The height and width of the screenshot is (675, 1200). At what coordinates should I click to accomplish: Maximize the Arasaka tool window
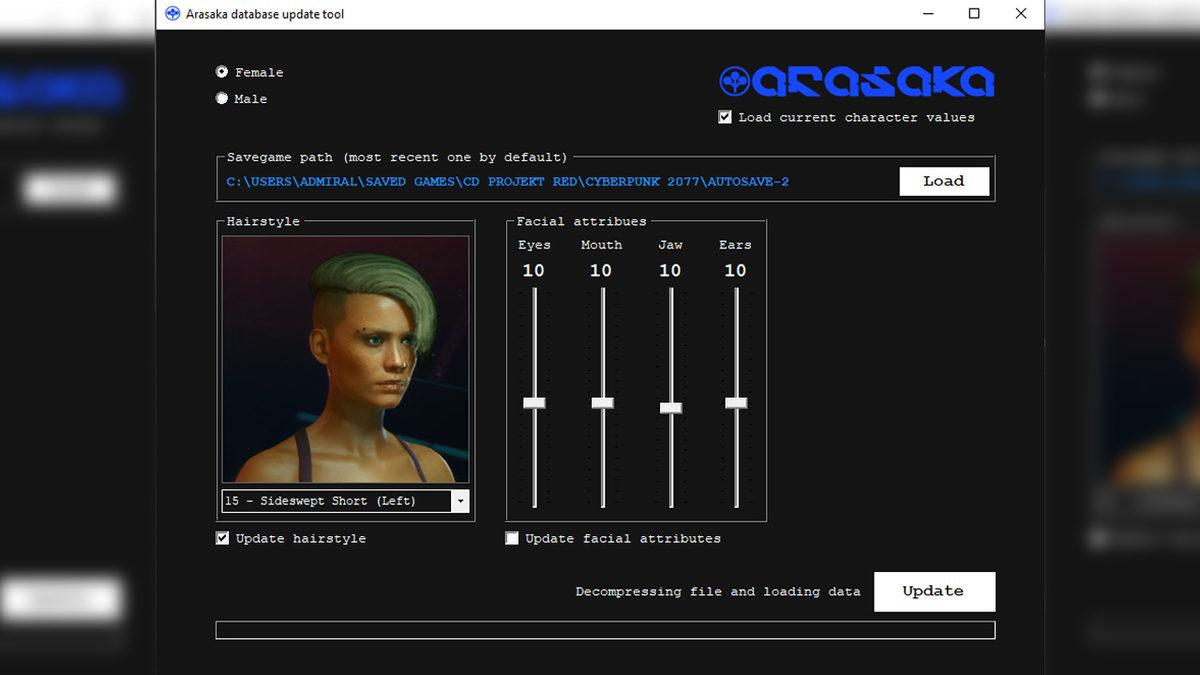tap(974, 14)
